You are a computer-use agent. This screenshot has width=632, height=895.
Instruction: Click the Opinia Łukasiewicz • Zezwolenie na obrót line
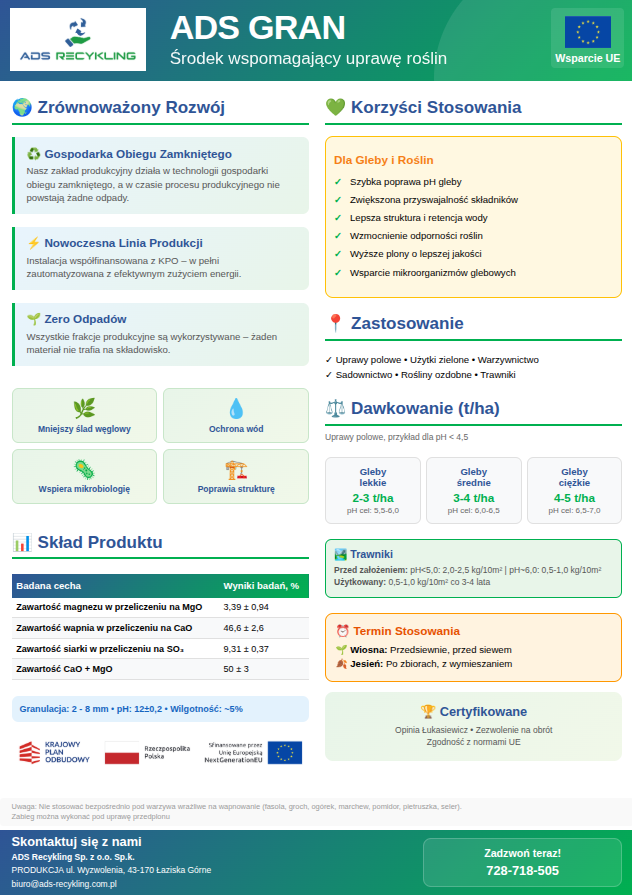pos(473,730)
